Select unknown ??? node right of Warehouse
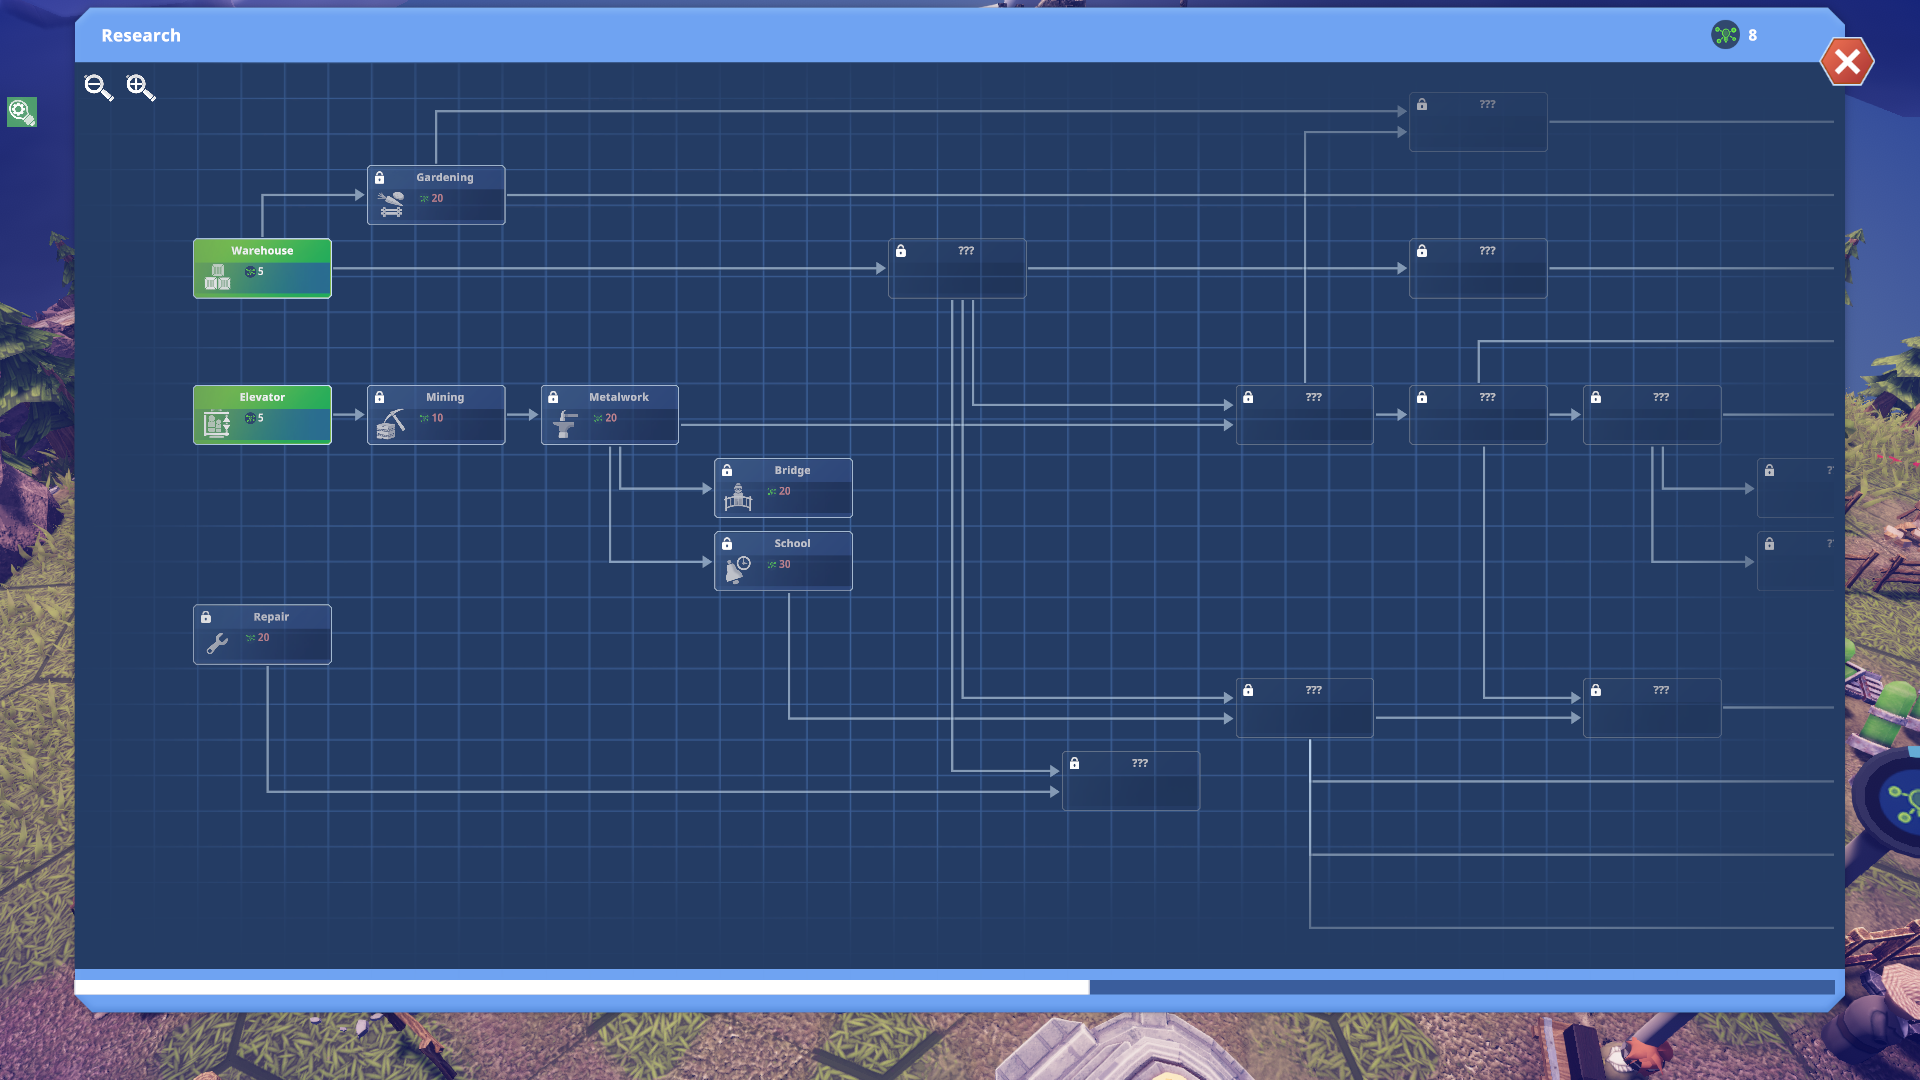1920x1080 pixels. tap(957, 268)
